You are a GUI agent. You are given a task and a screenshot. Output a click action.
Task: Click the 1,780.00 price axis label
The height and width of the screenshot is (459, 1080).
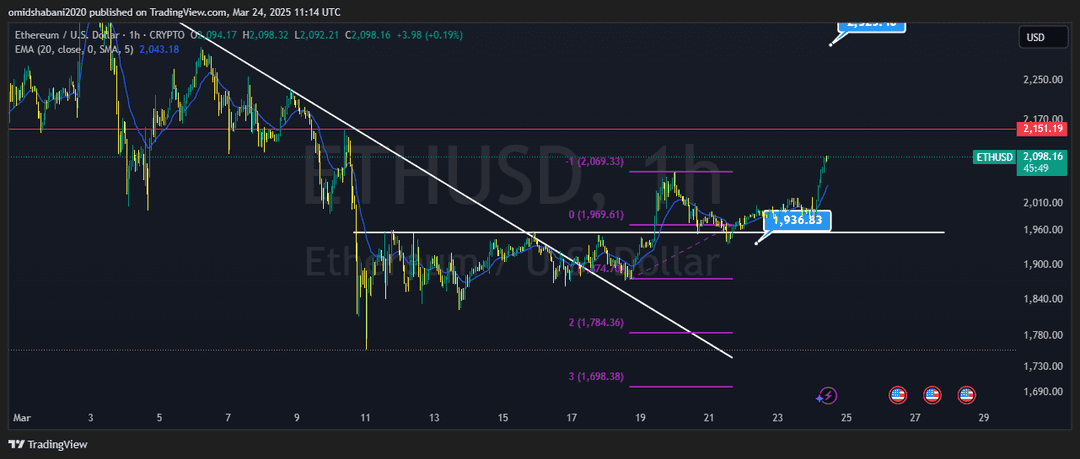point(1043,336)
